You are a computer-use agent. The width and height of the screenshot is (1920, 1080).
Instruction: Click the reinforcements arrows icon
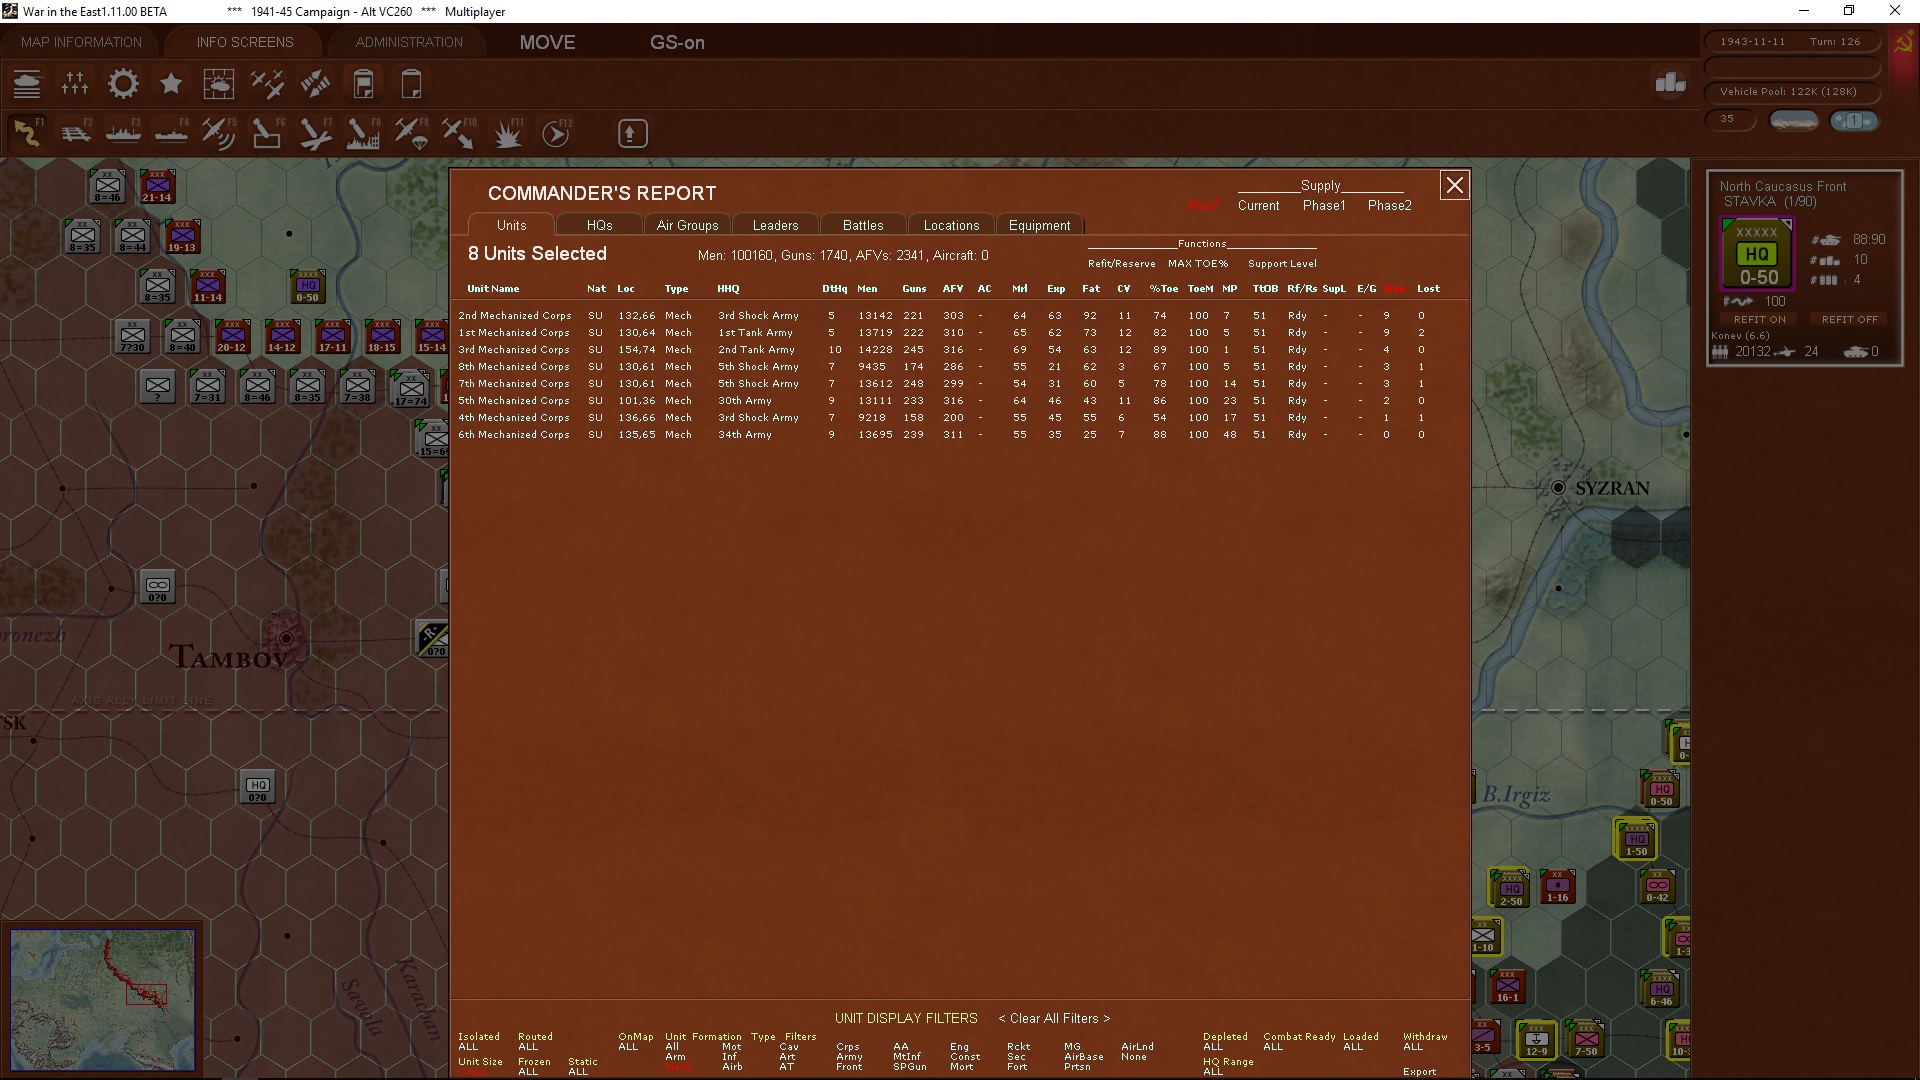(315, 84)
